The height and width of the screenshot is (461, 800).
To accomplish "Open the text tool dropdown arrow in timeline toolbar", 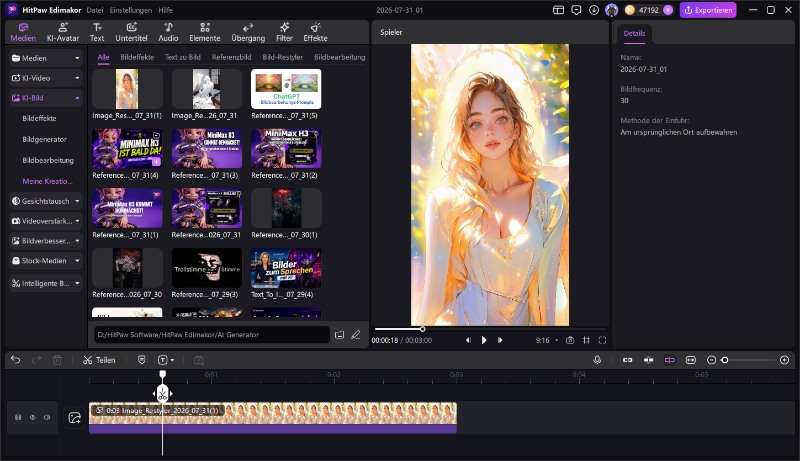I will [x=172, y=360].
